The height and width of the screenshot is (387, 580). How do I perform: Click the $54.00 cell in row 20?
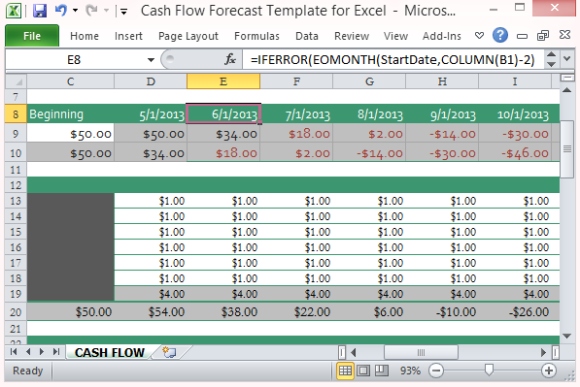(151, 312)
